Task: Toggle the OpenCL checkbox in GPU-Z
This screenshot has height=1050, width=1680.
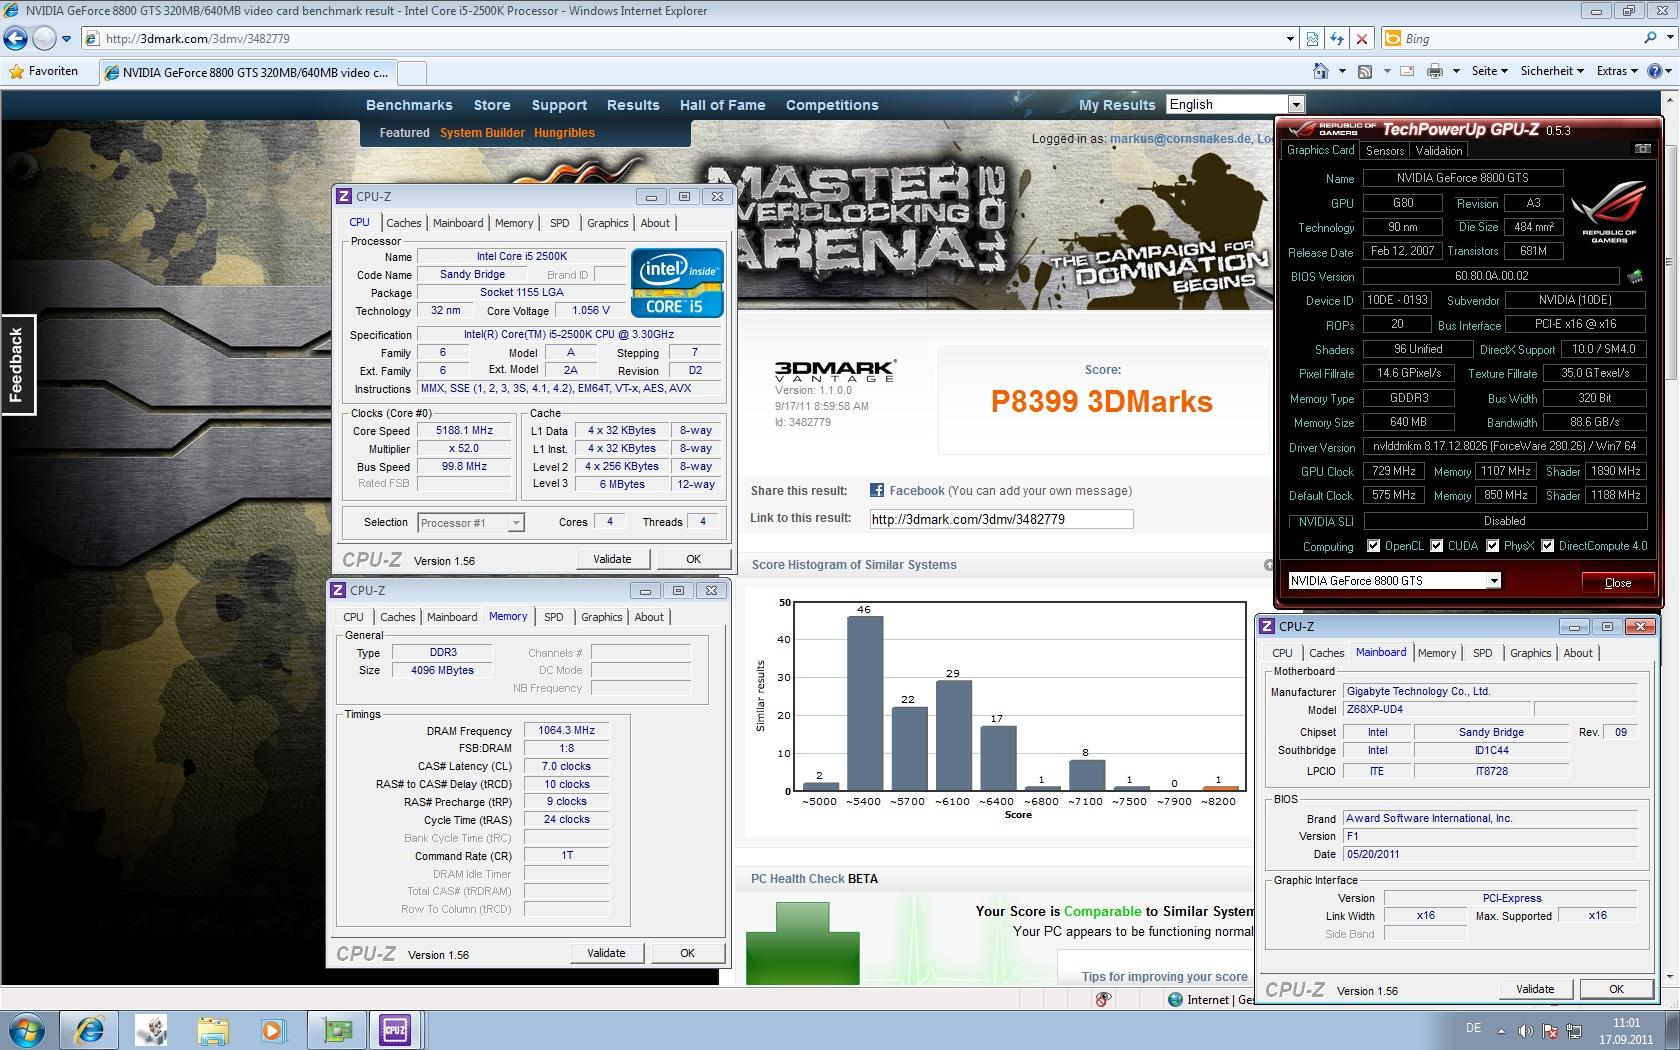Action: 1374,546
